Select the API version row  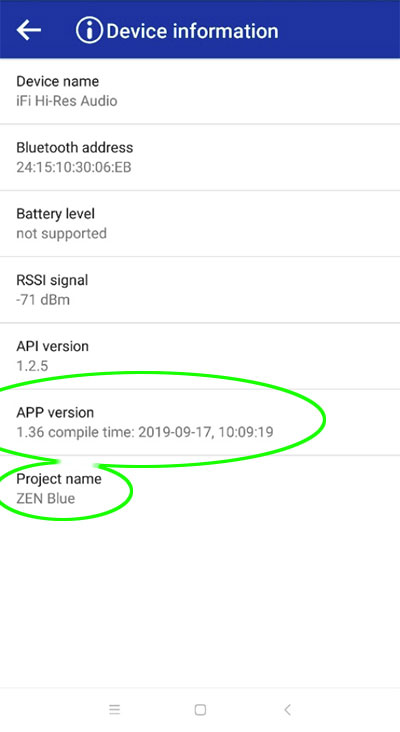[x=200, y=356]
